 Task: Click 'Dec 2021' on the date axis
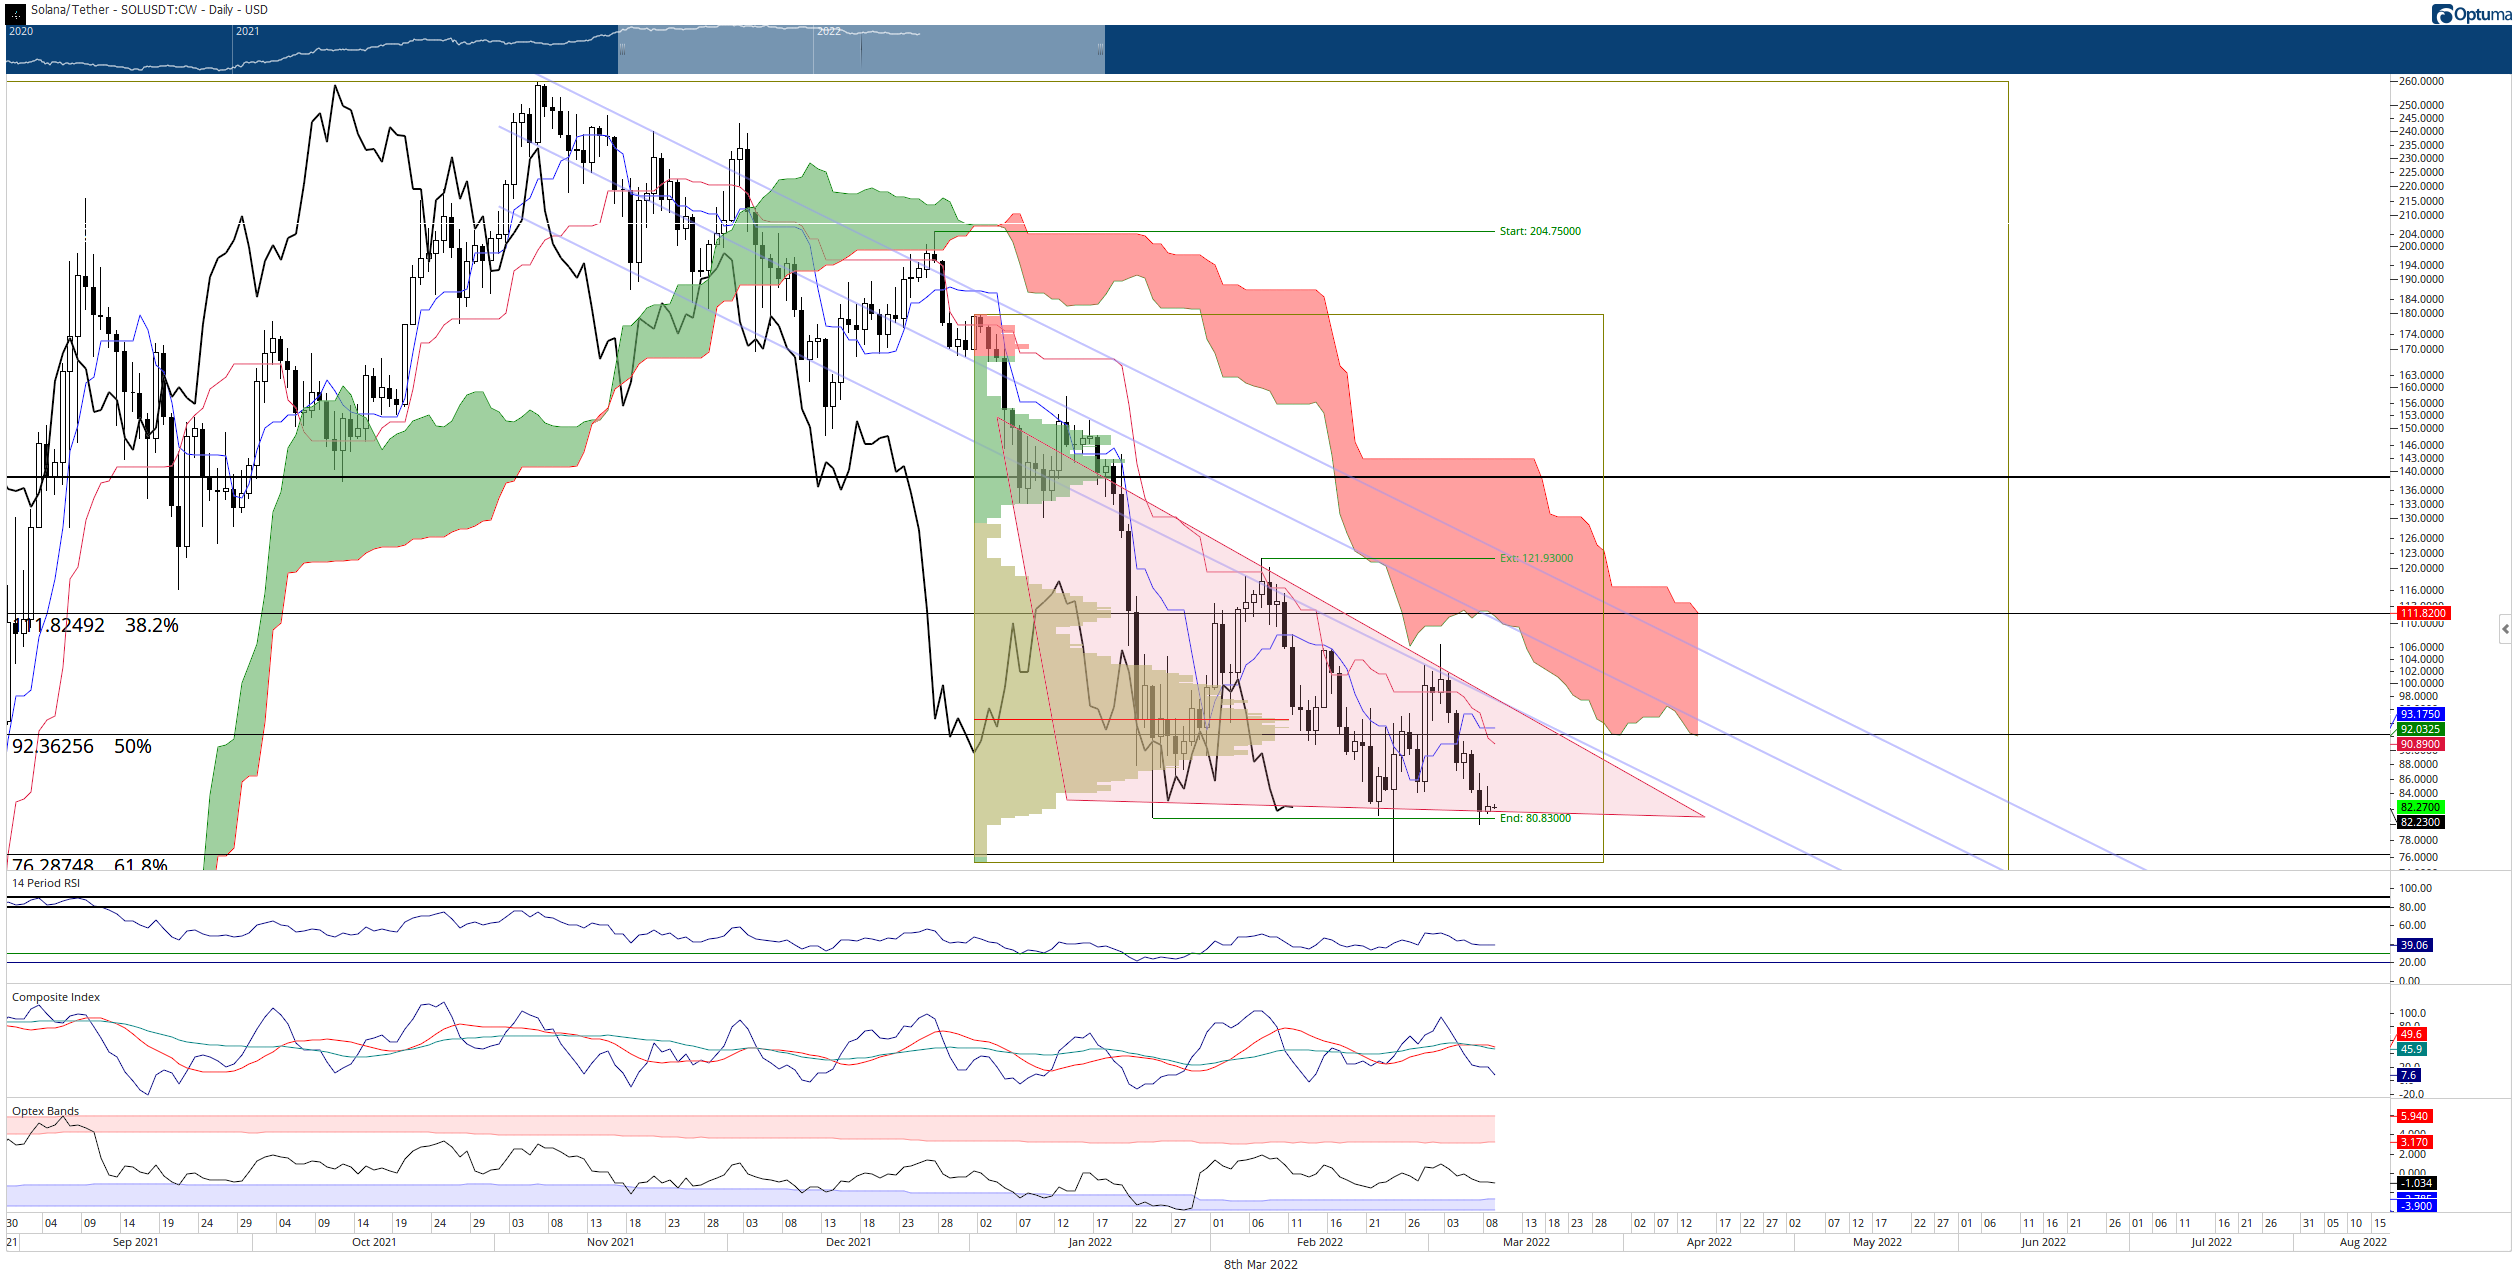click(848, 1242)
